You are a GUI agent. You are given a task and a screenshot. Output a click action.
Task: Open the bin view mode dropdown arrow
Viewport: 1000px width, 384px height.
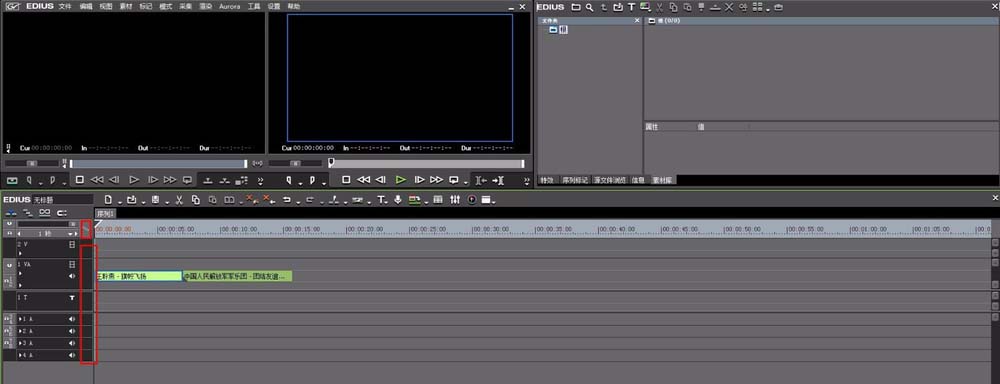click(768, 9)
